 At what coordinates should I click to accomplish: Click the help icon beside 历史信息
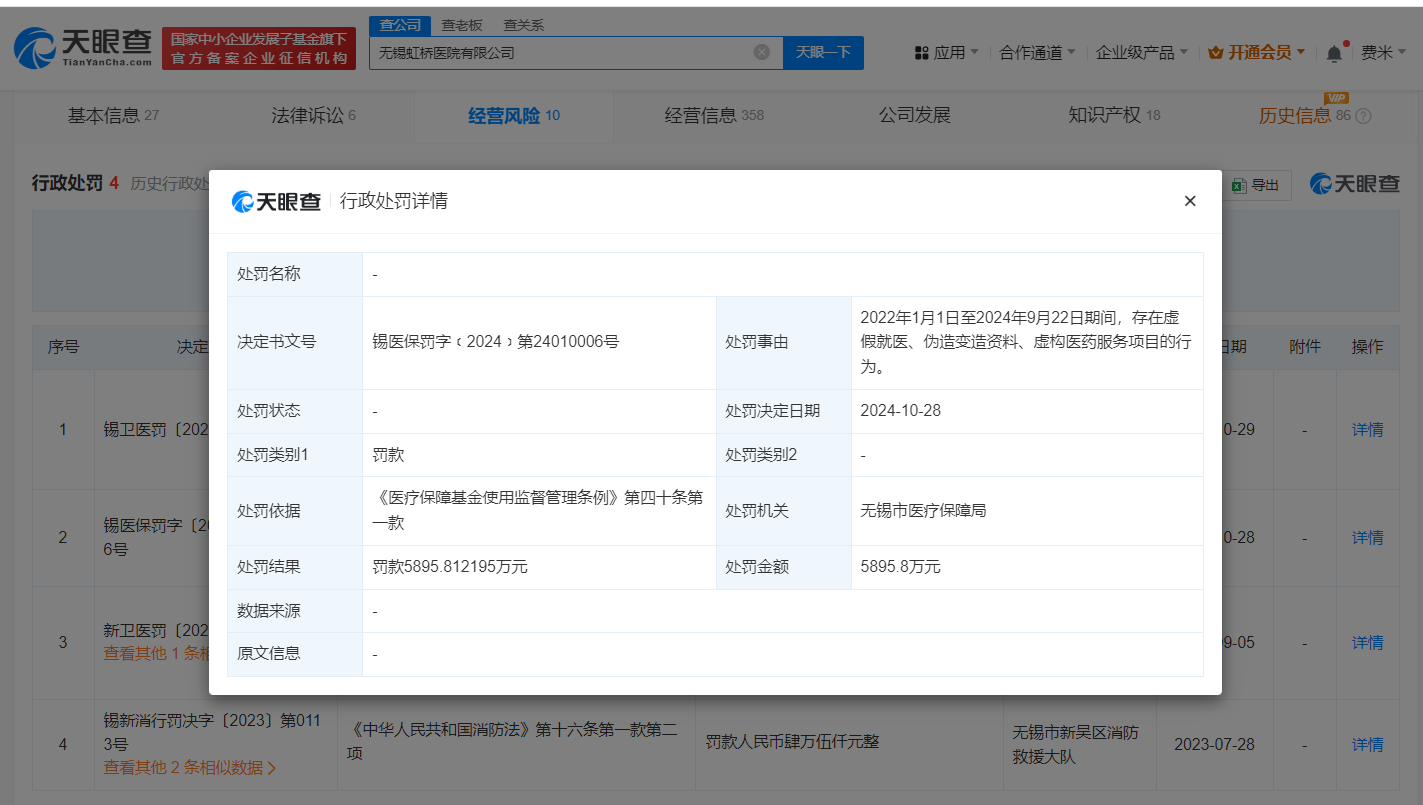(1363, 116)
